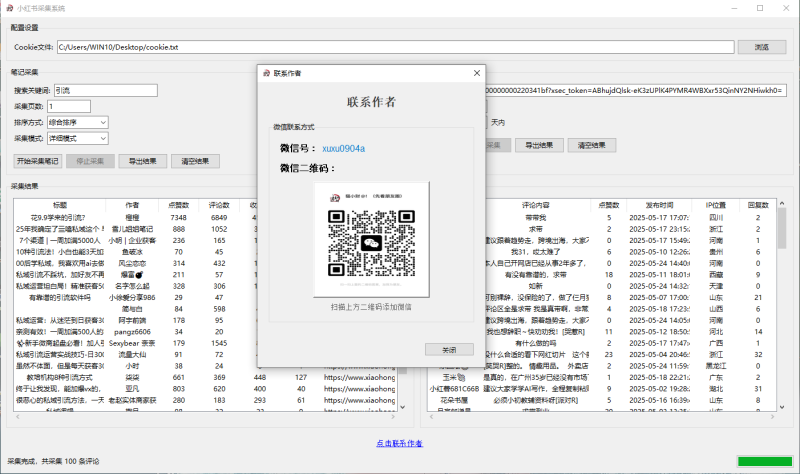Click the comment row dated 2025-05-11 18:01
This screenshot has width=800, height=474.
[x=659, y=275]
